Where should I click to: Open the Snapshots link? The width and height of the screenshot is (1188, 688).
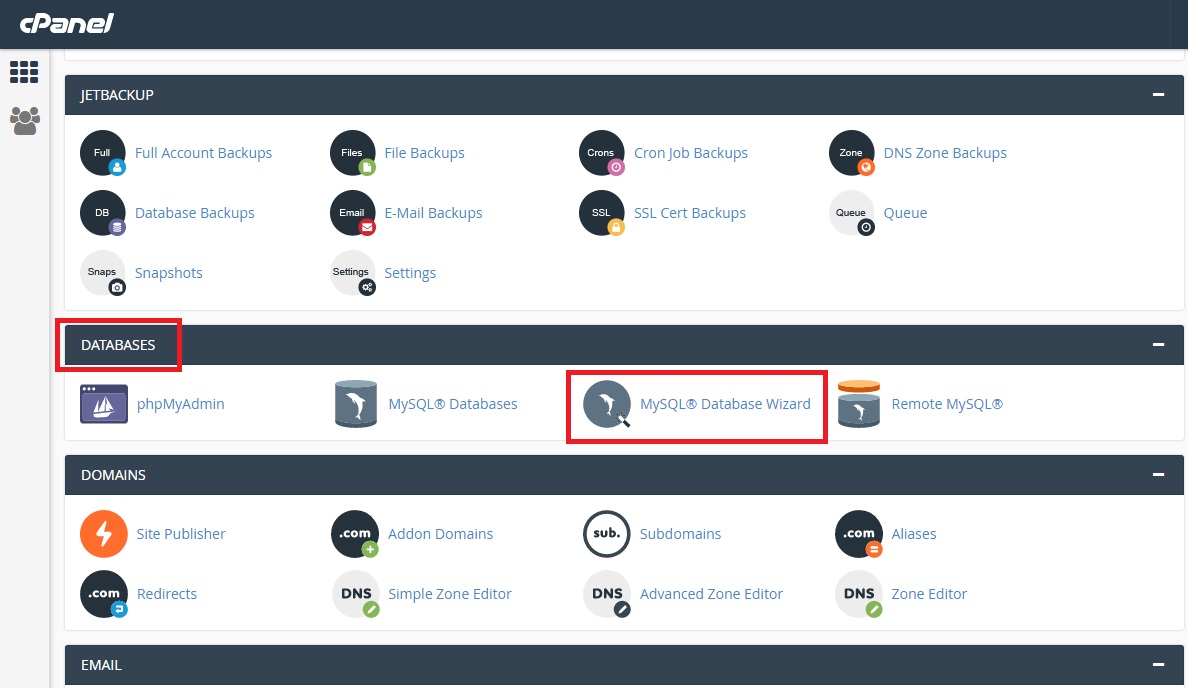(168, 273)
